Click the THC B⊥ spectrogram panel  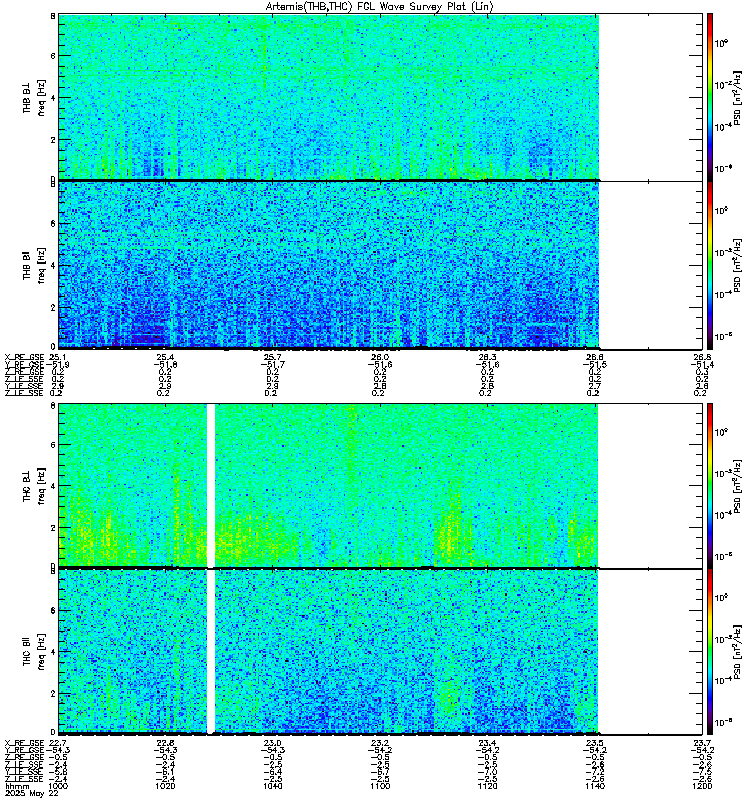pyautogui.click(x=381, y=485)
